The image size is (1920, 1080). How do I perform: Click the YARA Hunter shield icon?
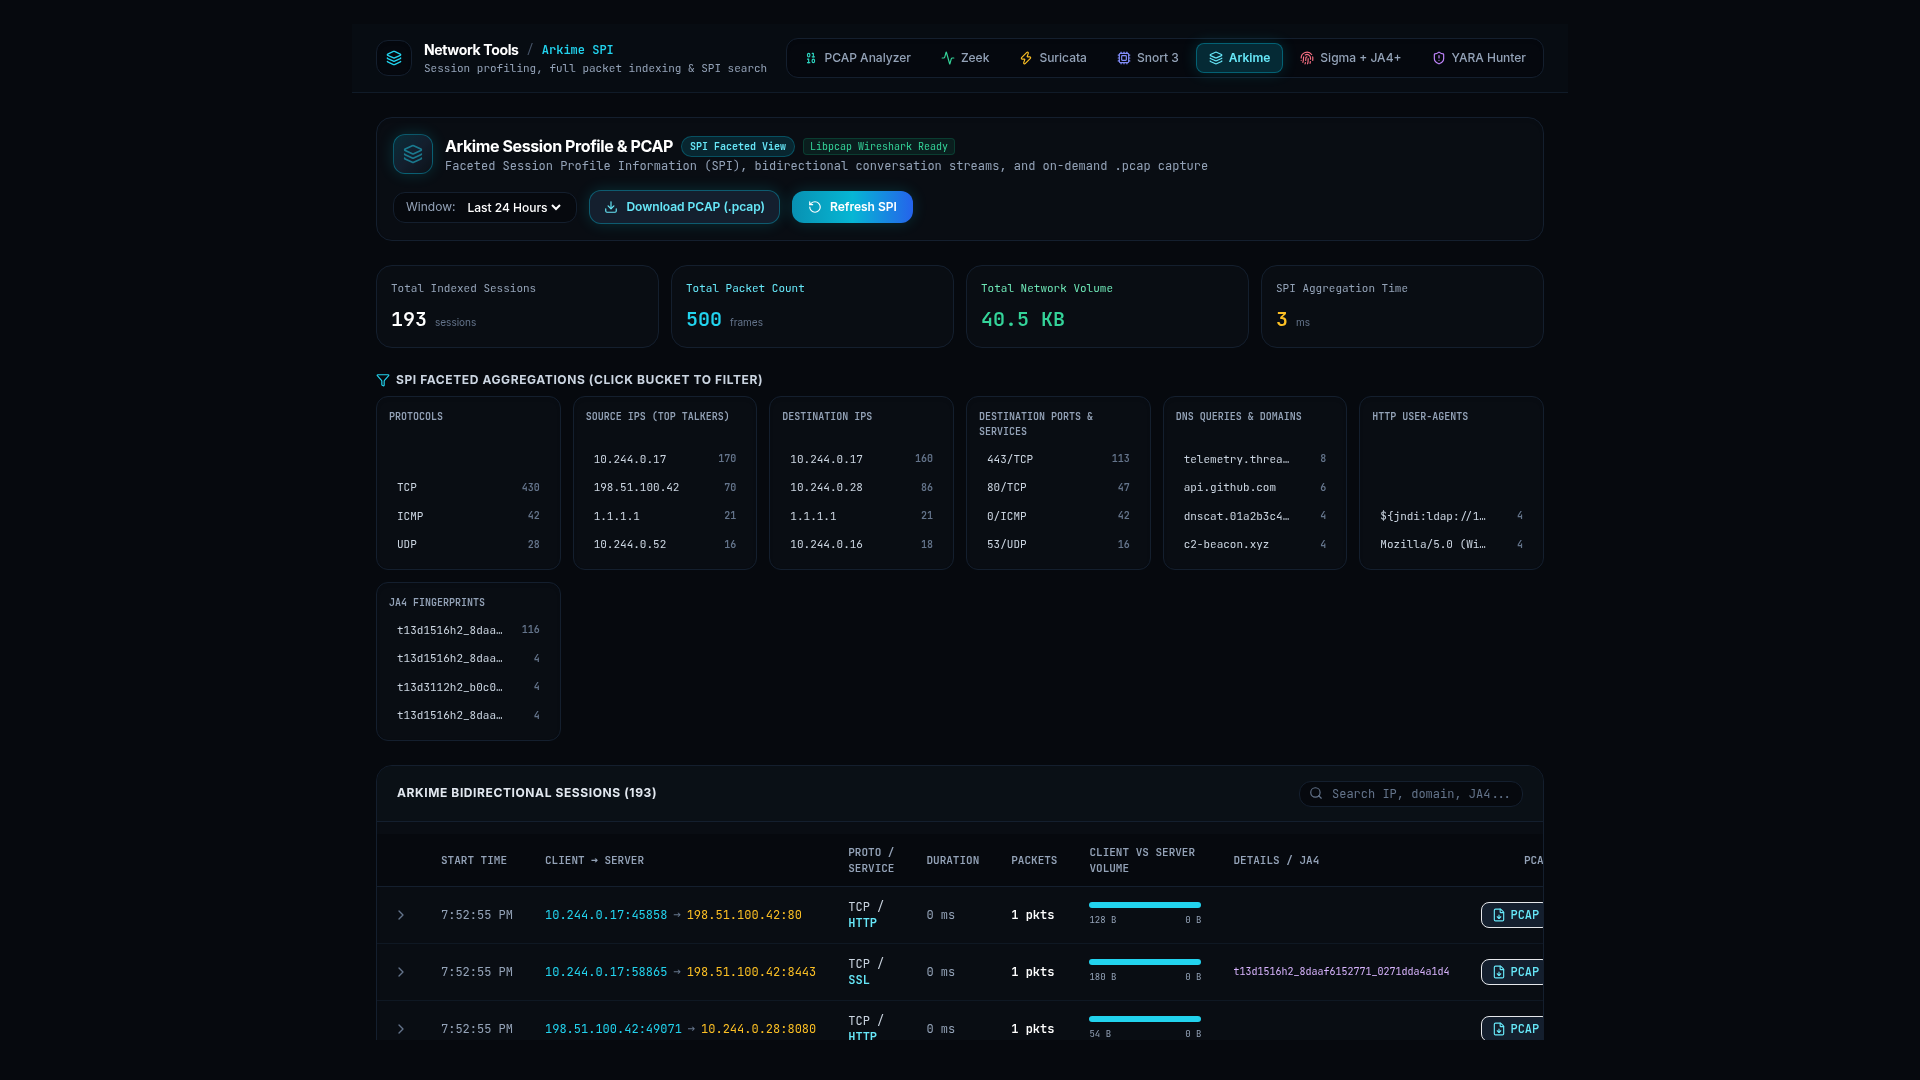pyautogui.click(x=1439, y=58)
